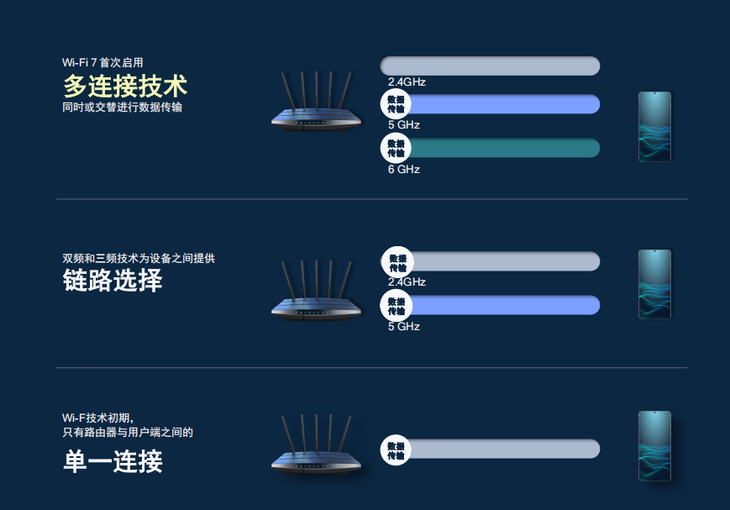The width and height of the screenshot is (730, 510).
Task: Click 数据传输 badge on top section's 5 GHz bar
Action: pos(396,104)
